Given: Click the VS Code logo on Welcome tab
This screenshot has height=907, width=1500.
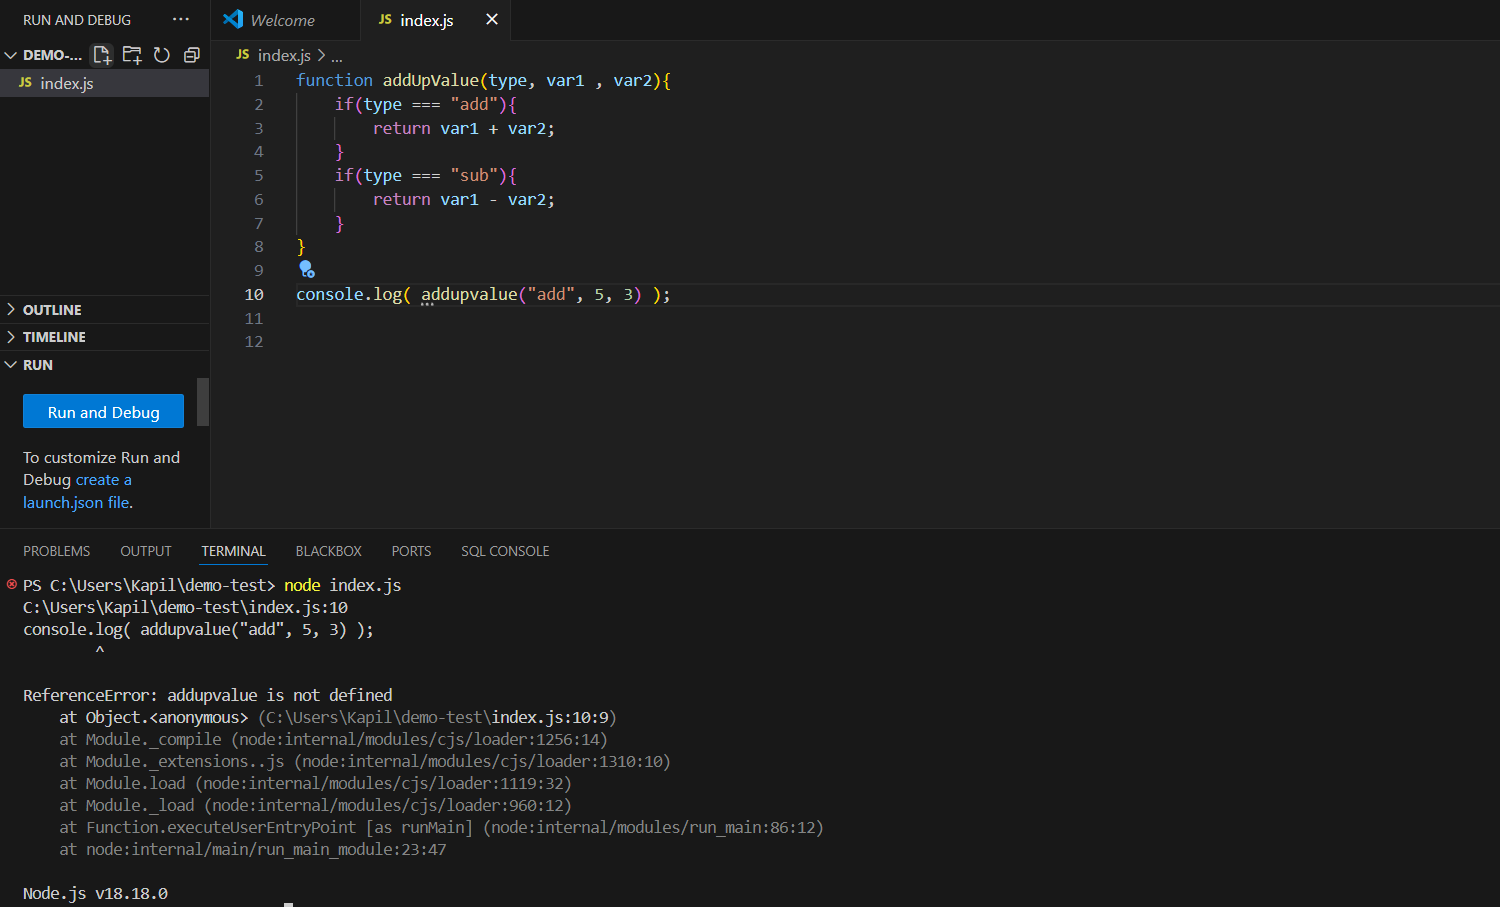Looking at the screenshot, I should [233, 19].
